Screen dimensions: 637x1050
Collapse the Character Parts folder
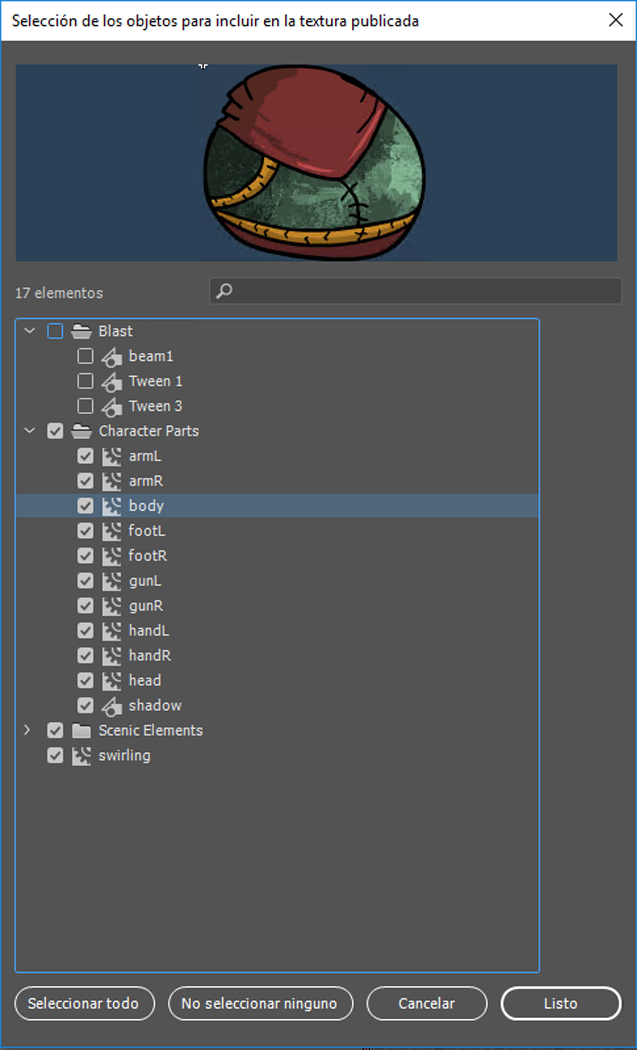click(x=29, y=431)
